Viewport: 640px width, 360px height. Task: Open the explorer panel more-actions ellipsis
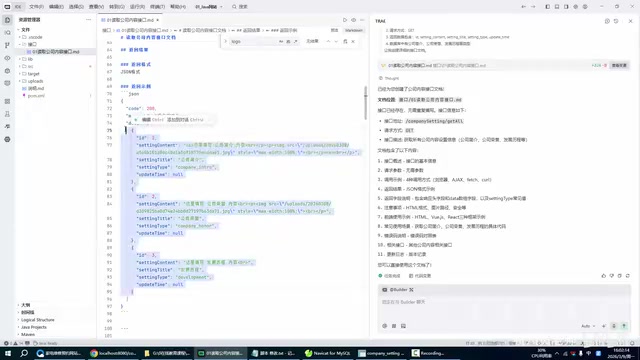pyautogui.click(x=89, y=20)
